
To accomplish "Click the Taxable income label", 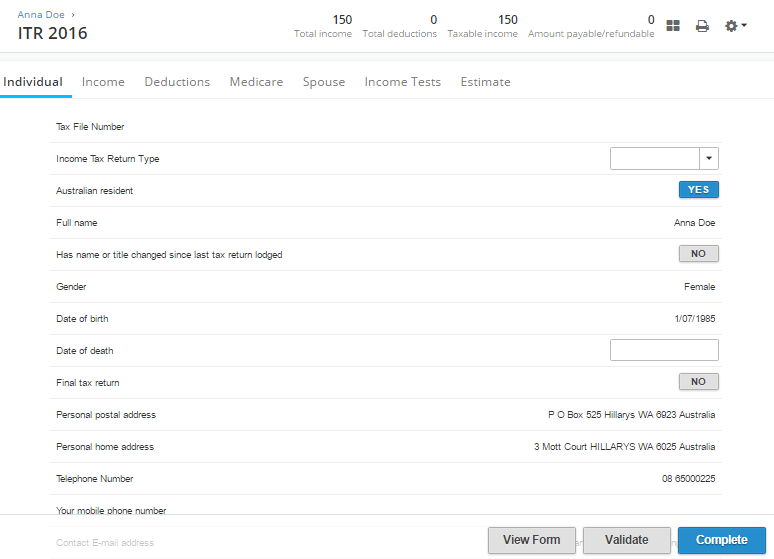I will [482, 34].
